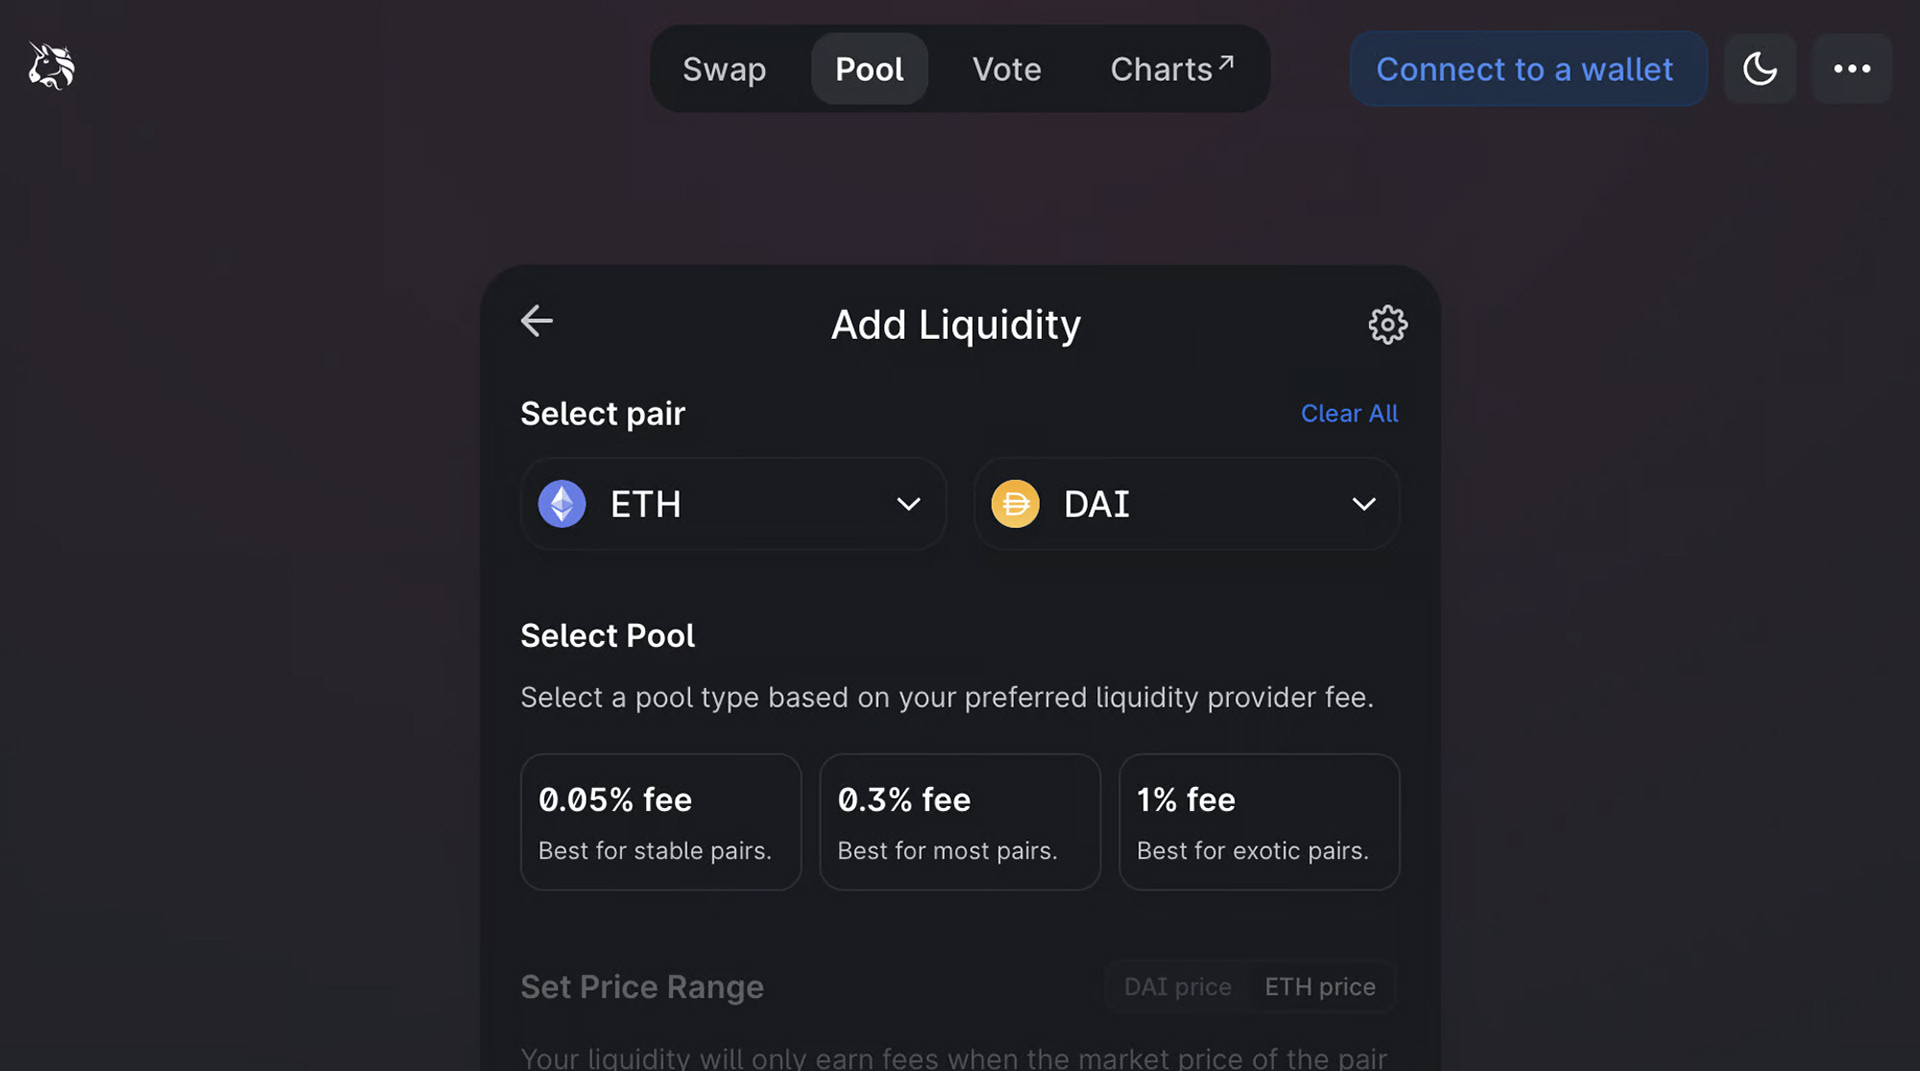Screen dimensions: 1920x1071
Task: Expand the ETH token dropdown chevron
Action: point(908,504)
